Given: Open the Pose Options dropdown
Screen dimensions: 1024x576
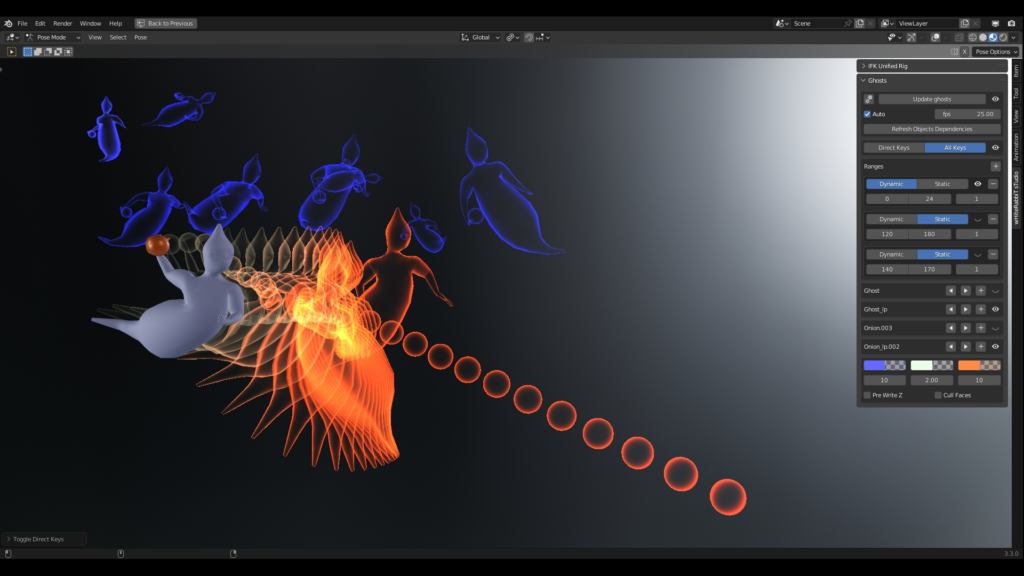Looking at the screenshot, I should [x=996, y=51].
